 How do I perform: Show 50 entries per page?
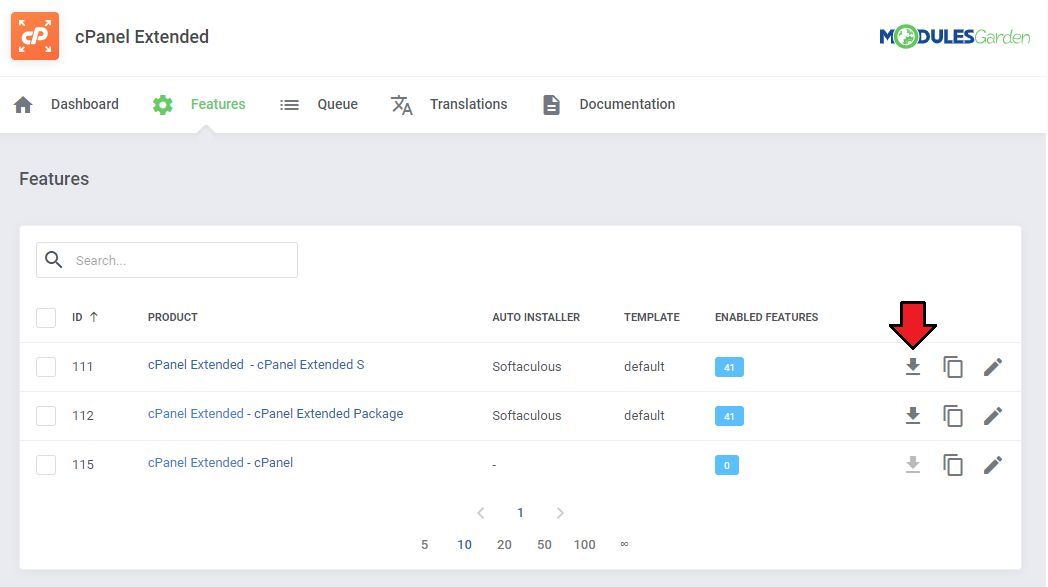545,545
